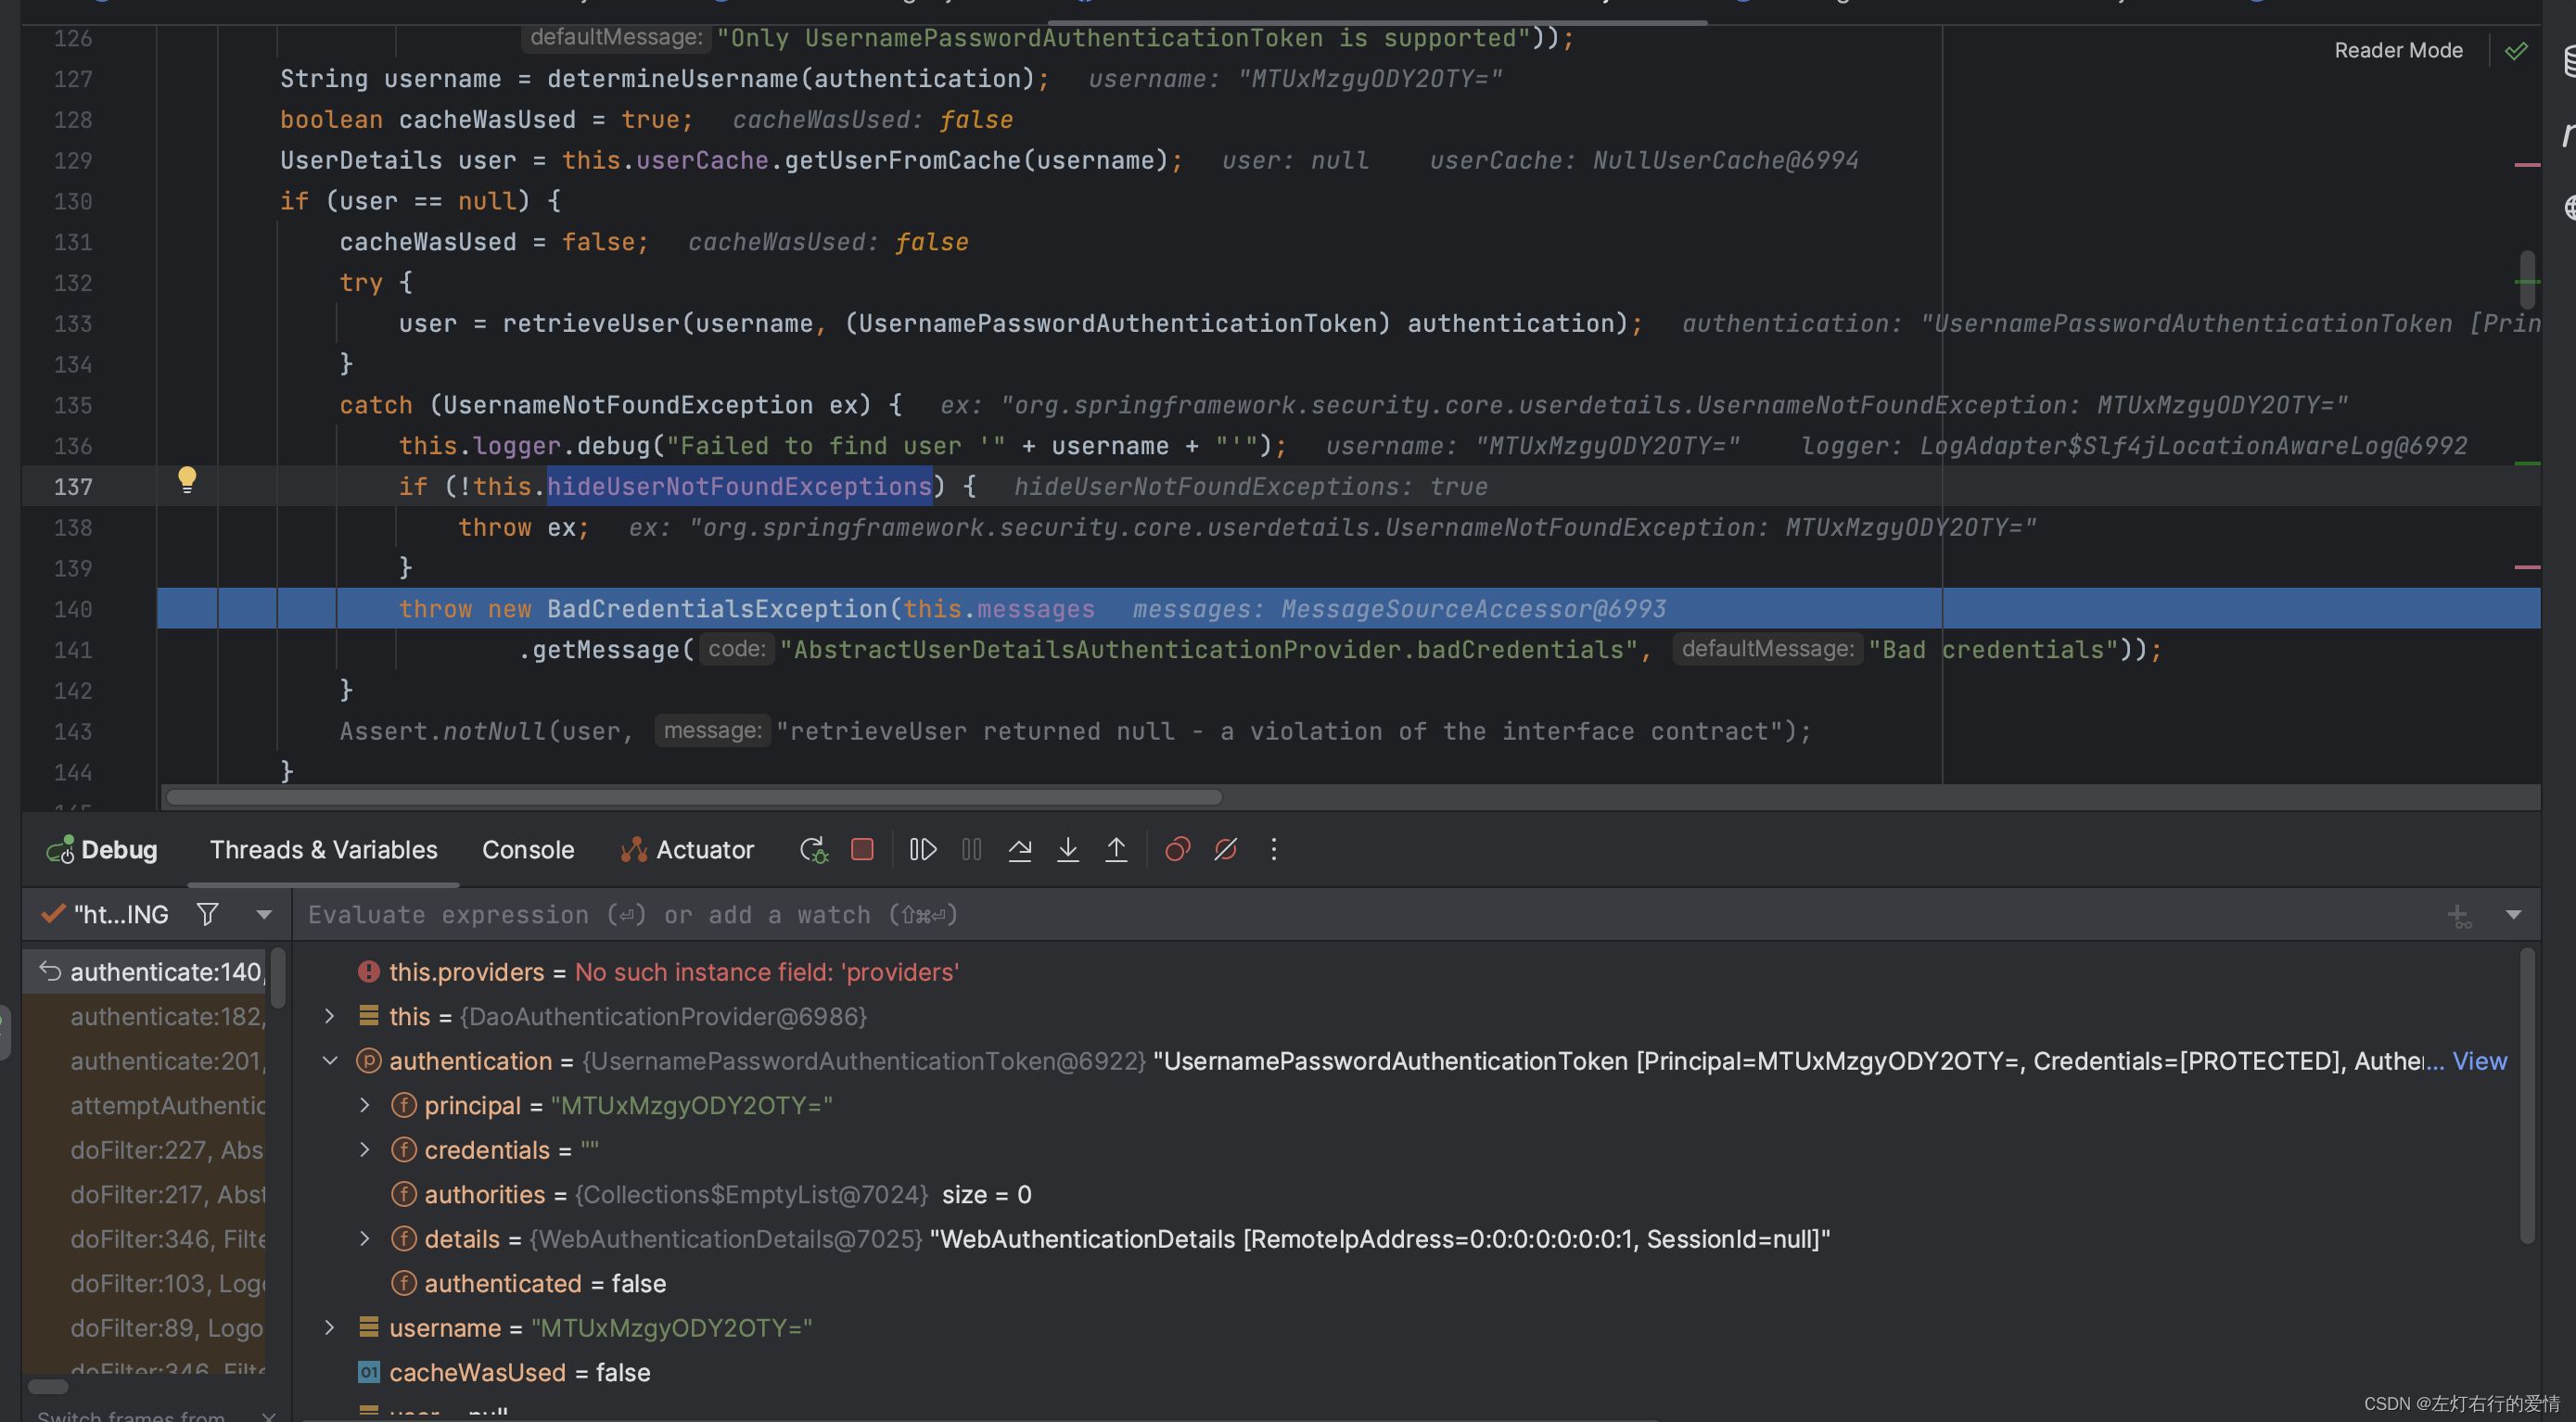Select the Console tab
Image resolution: width=2576 pixels, height=1422 pixels.
tap(529, 847)
